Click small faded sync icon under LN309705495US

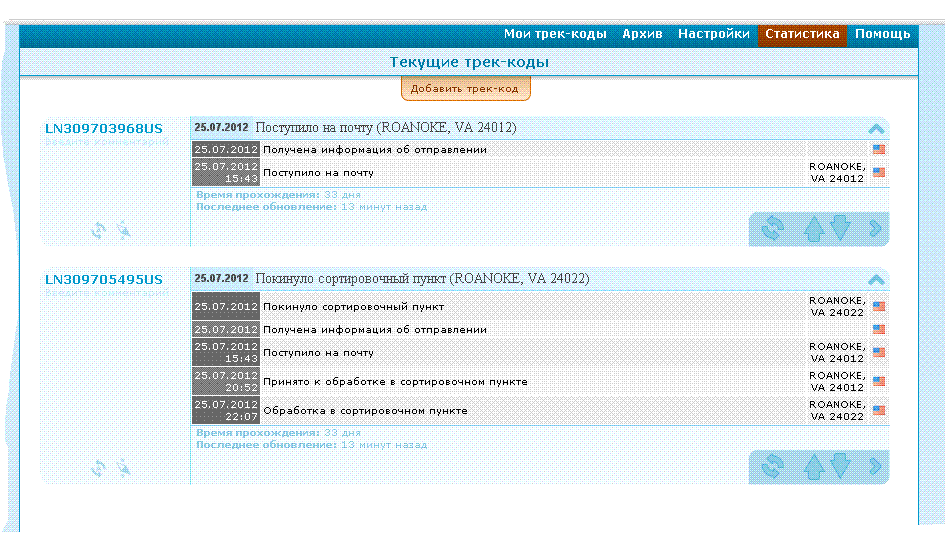[x=98, y=467]
